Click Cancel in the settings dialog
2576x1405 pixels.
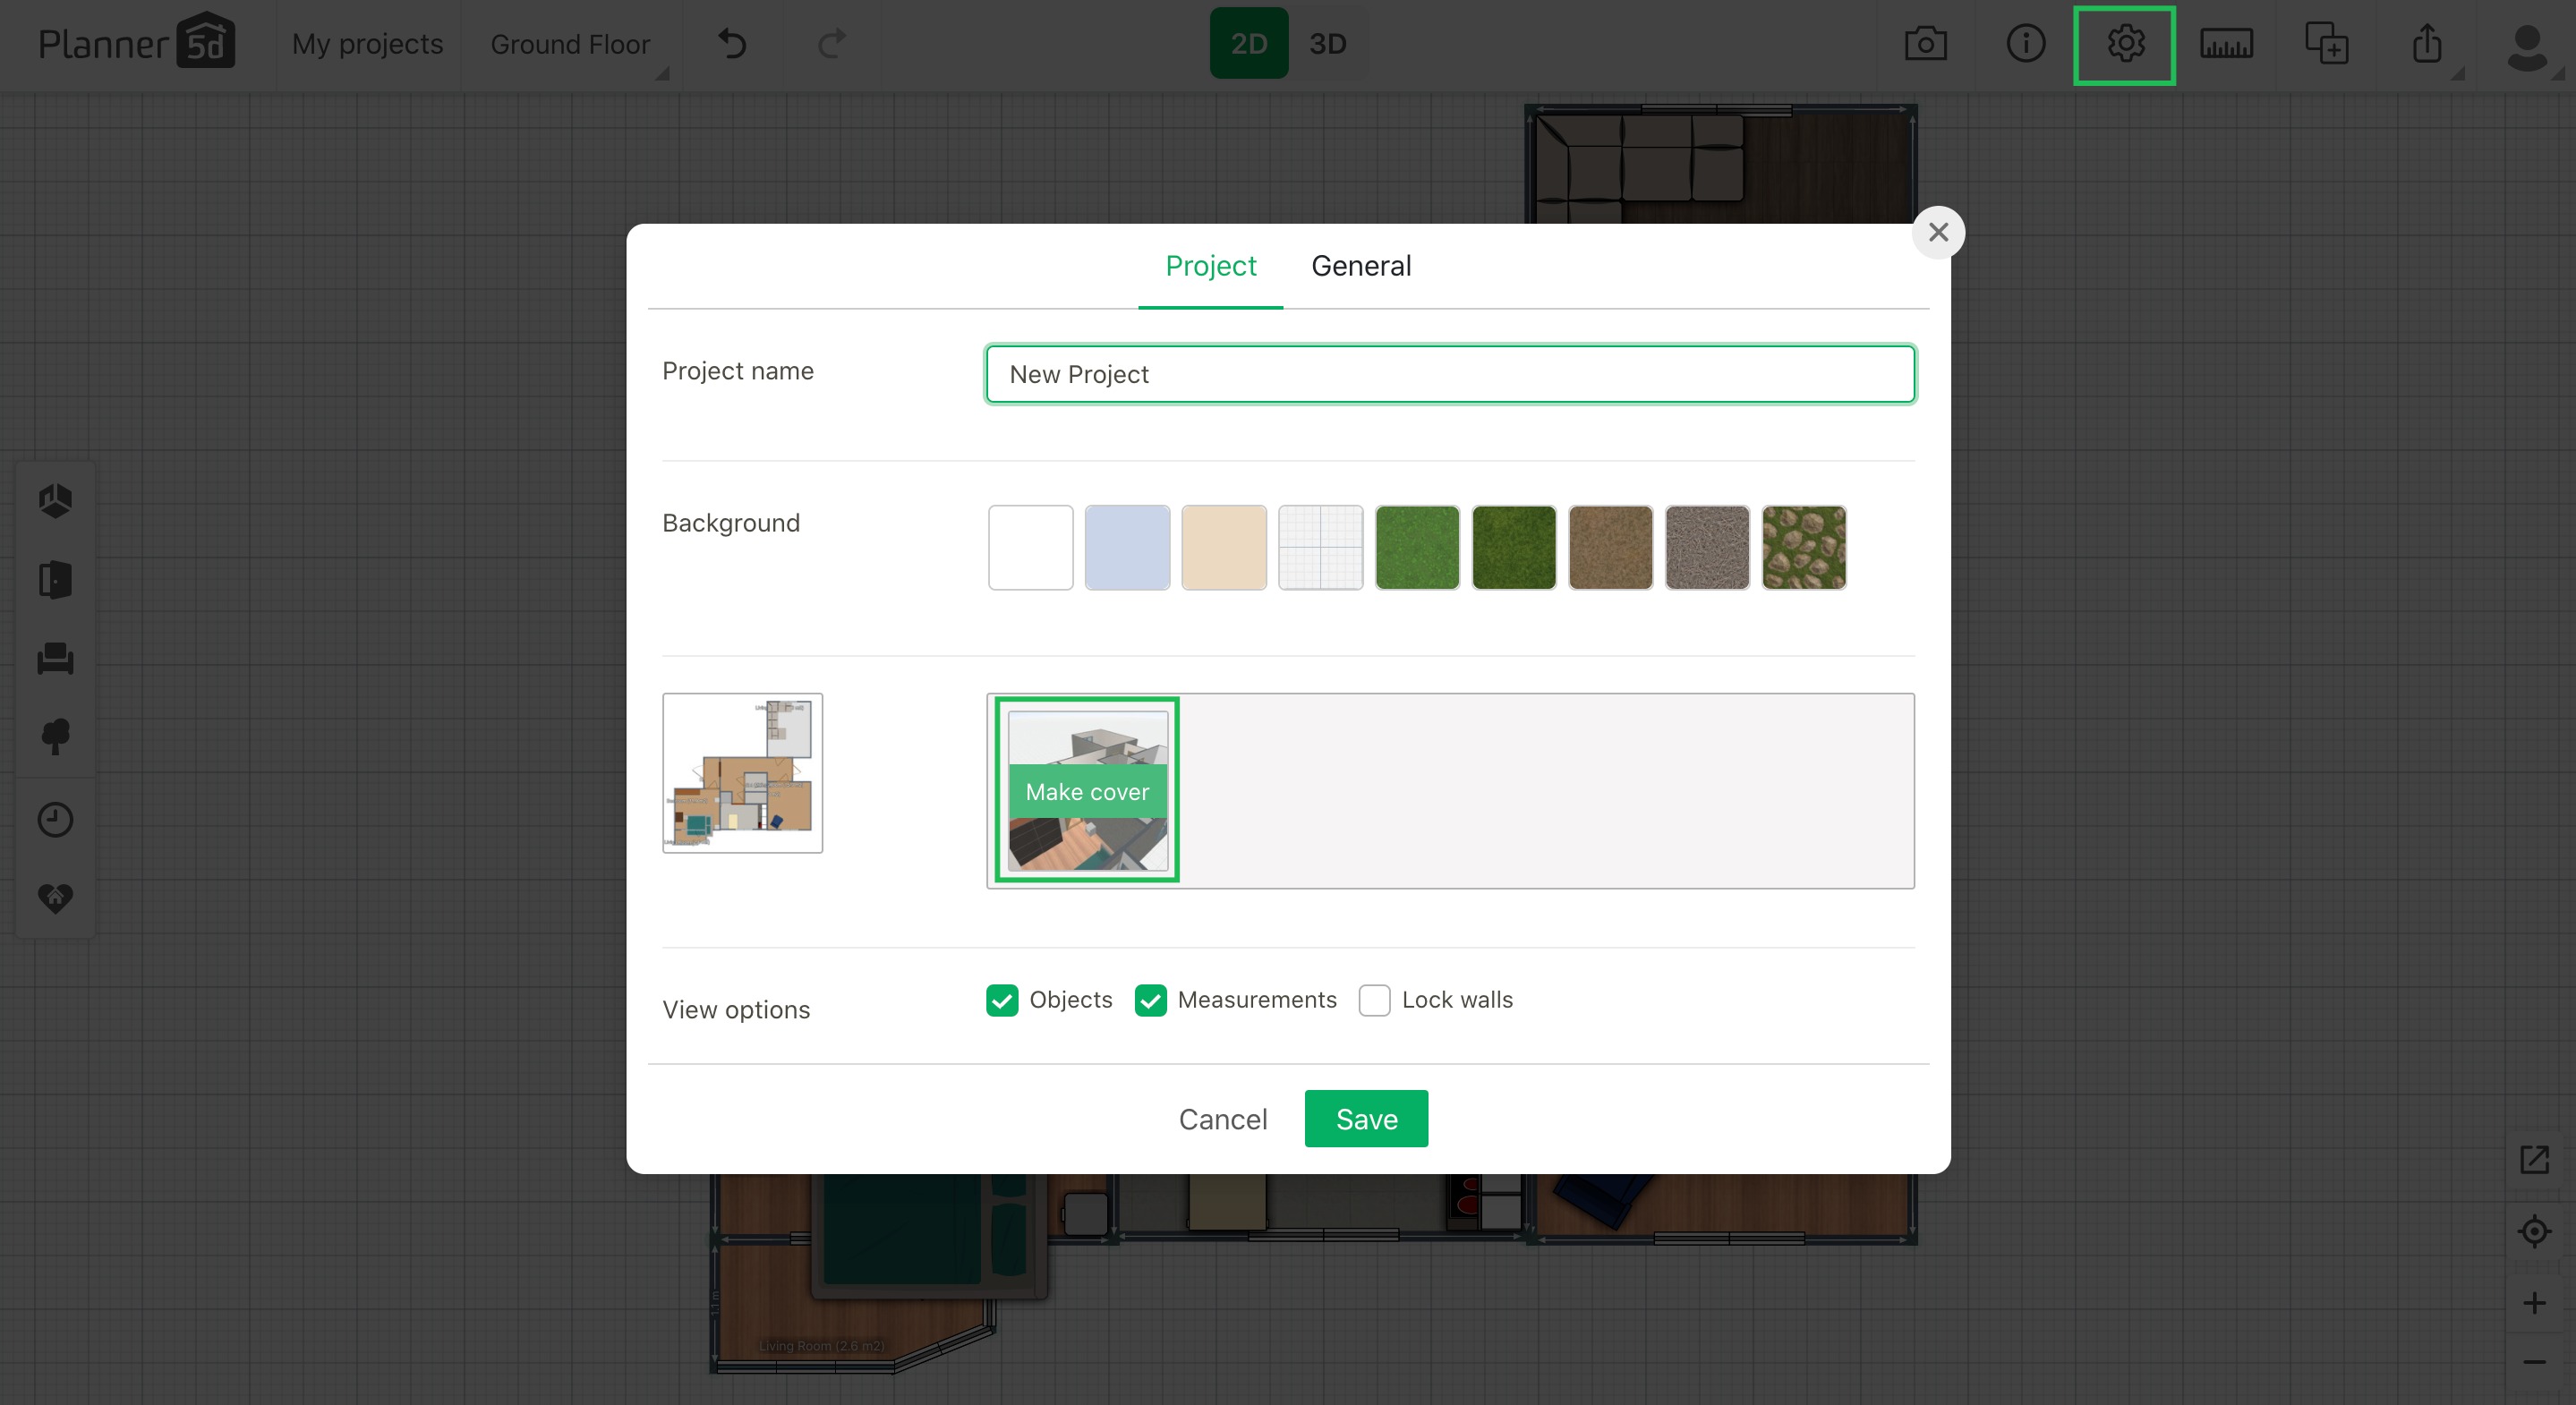tap(1222, 1119)
